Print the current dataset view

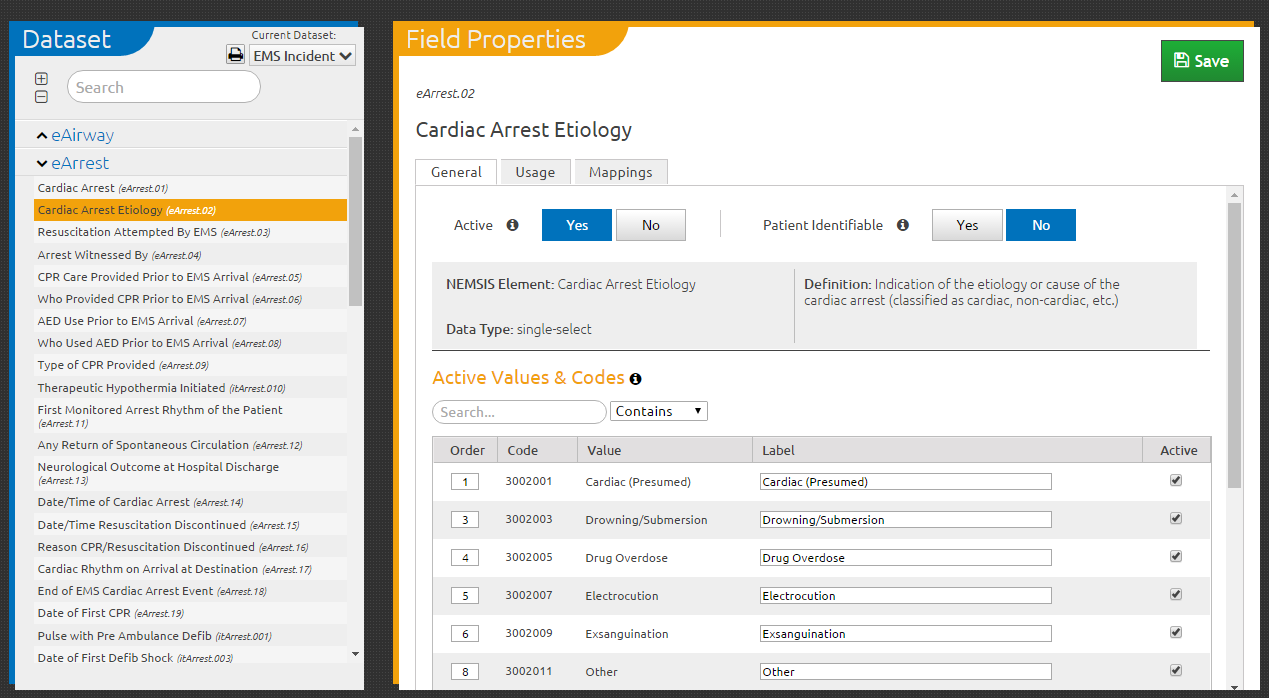(x=235, y=53)
